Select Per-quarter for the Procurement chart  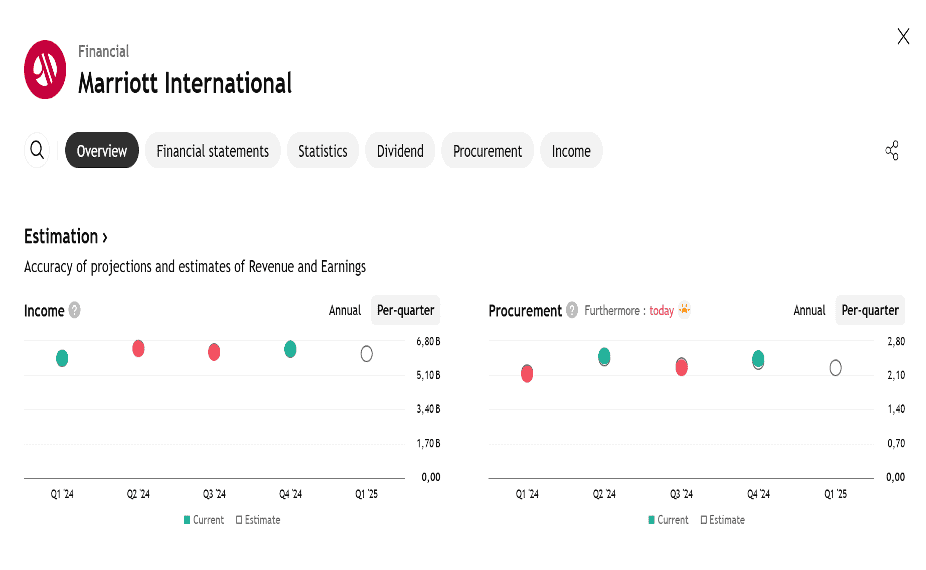870,310
